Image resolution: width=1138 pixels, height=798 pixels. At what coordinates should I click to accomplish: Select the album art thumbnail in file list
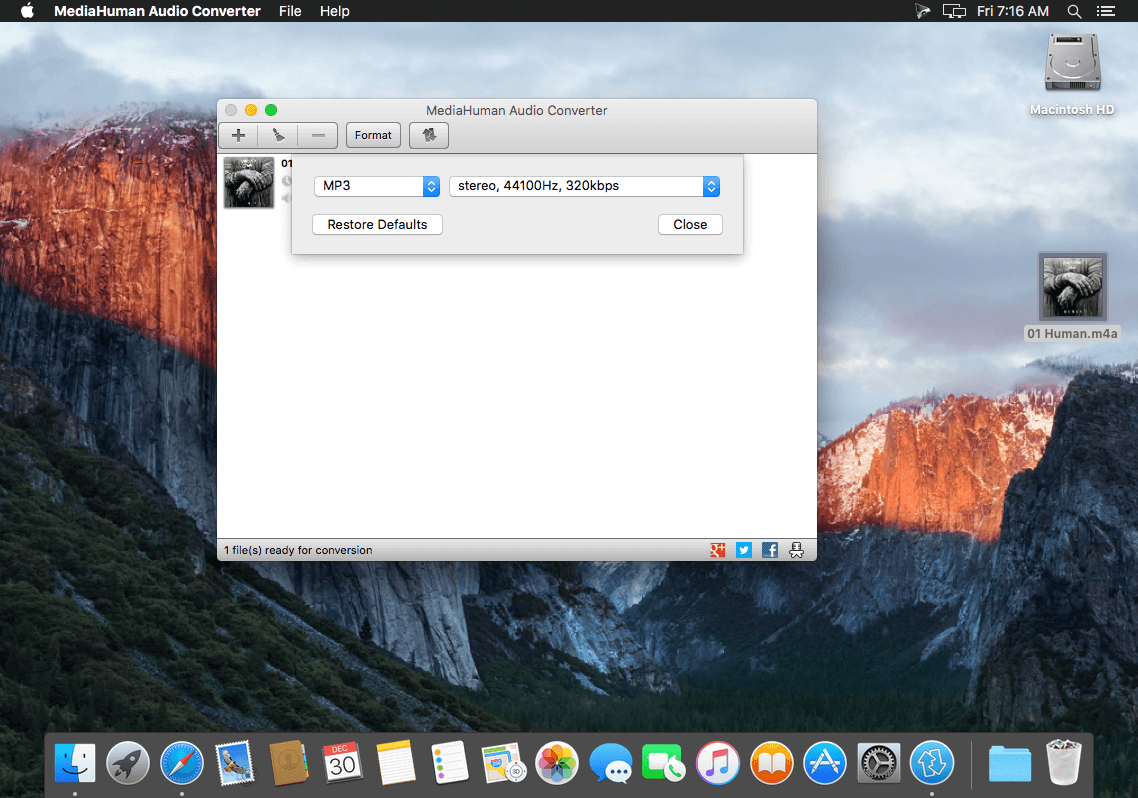tap(249, 183)
